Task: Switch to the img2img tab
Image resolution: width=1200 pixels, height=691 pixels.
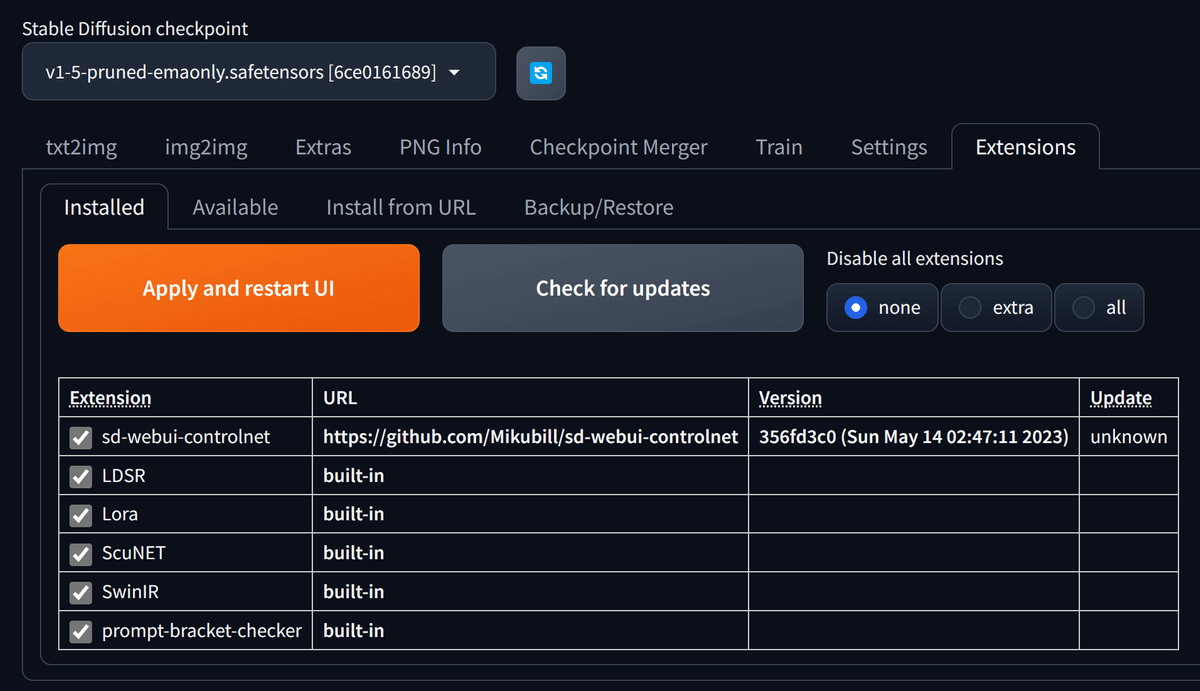Action: 206,147
